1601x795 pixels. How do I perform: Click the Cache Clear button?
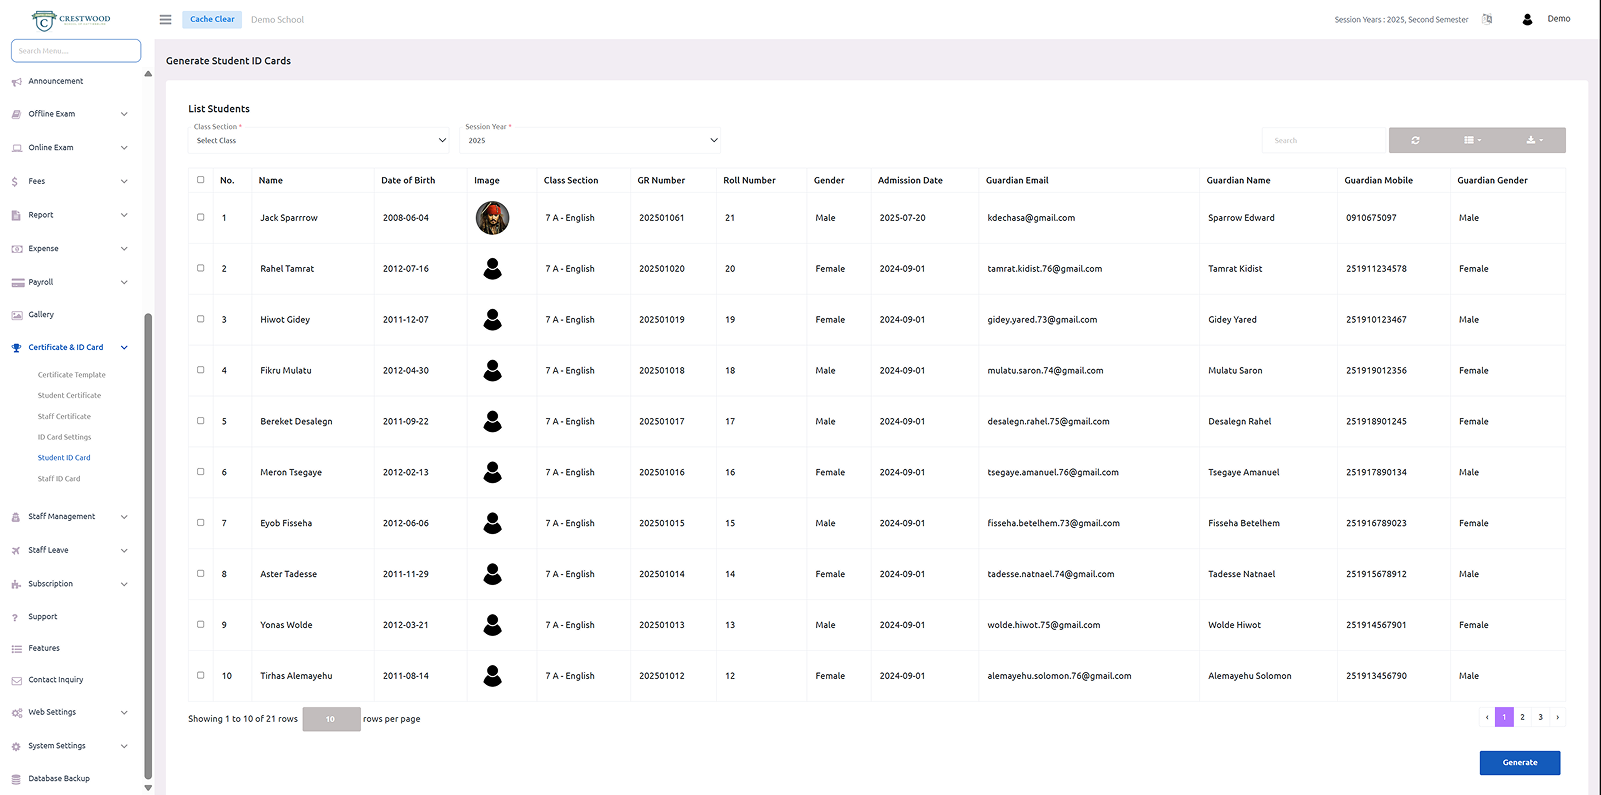click(x=212, y=19)
